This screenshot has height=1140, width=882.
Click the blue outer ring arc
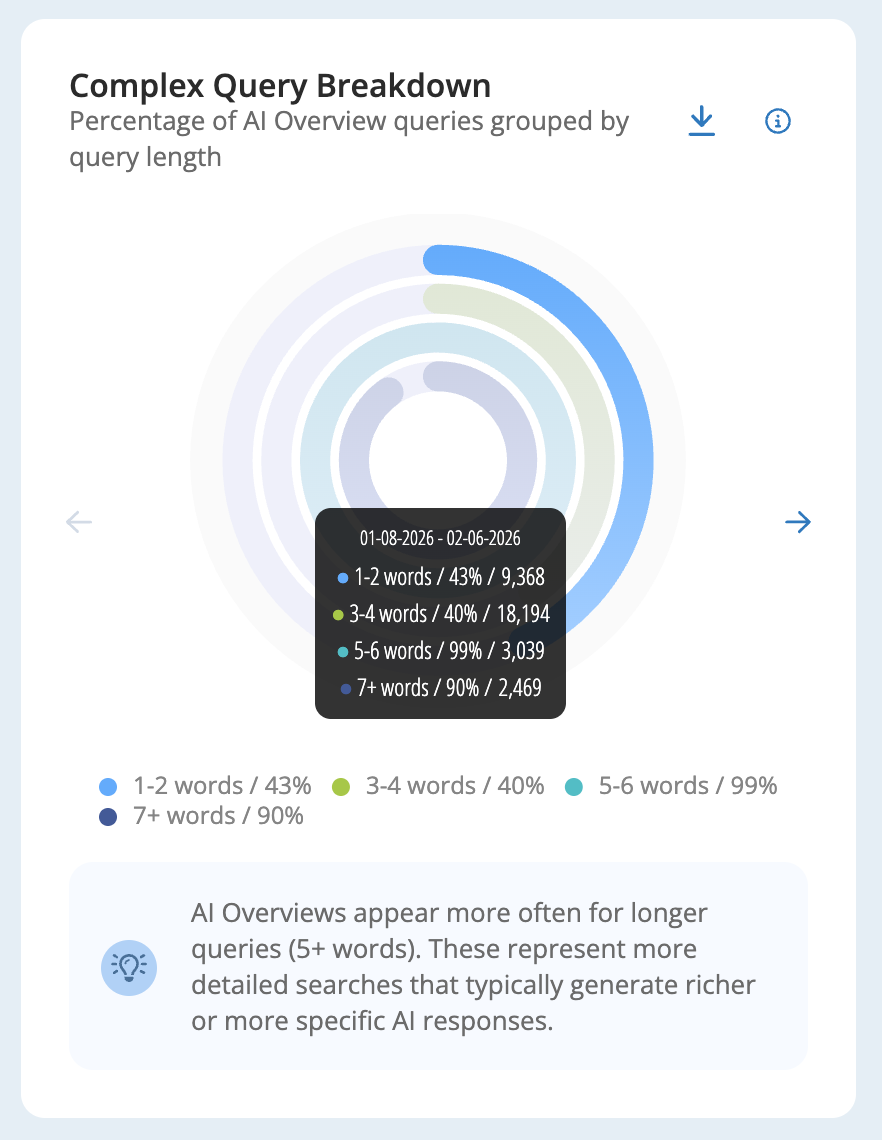pyautogui.click(x=631, y=407)
